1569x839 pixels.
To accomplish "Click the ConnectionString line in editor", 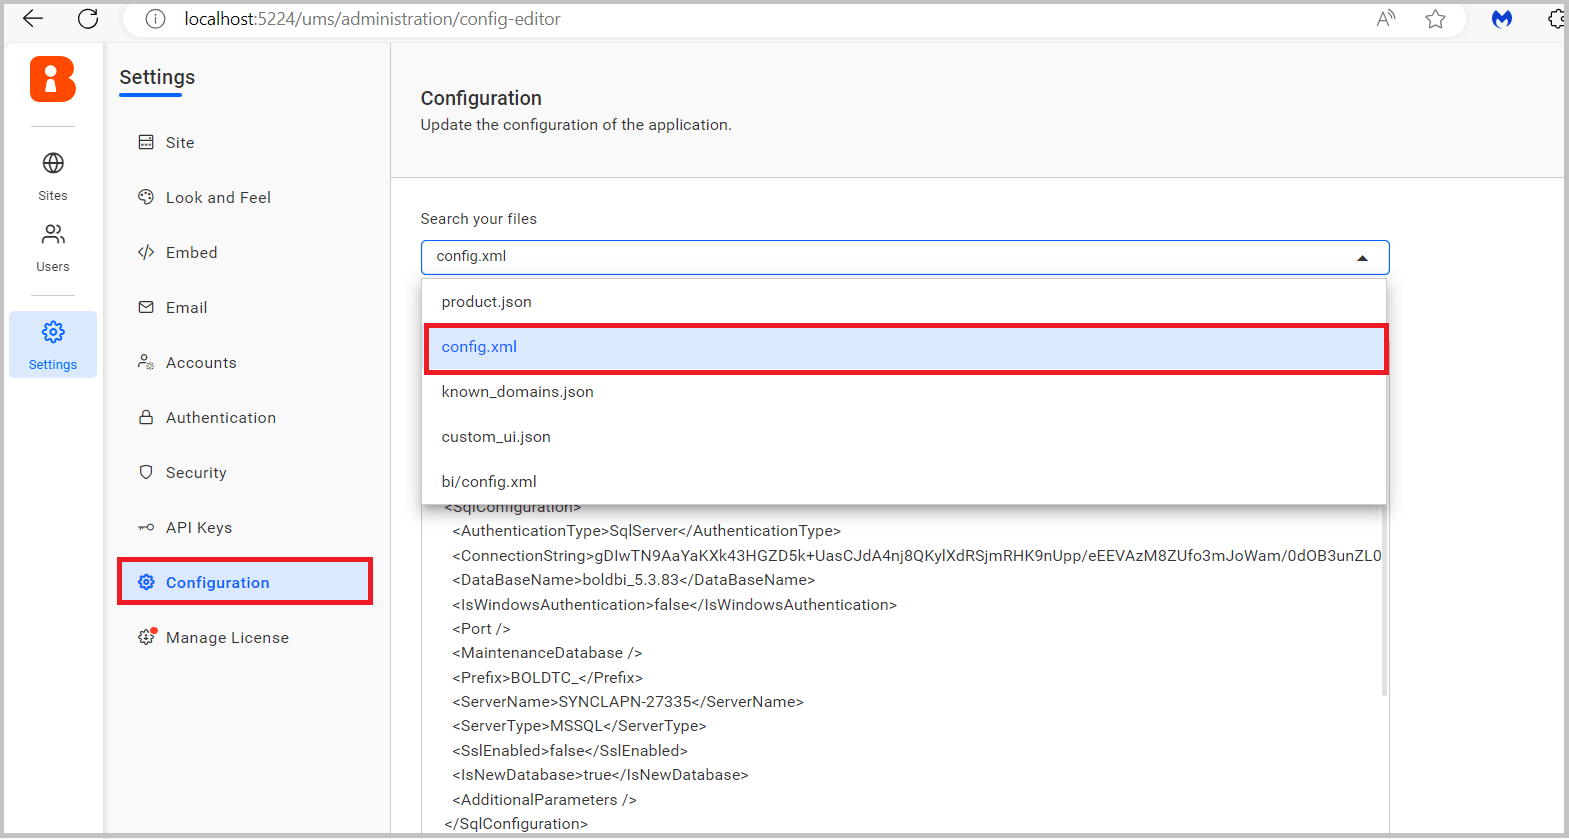I will click(916, 556).
